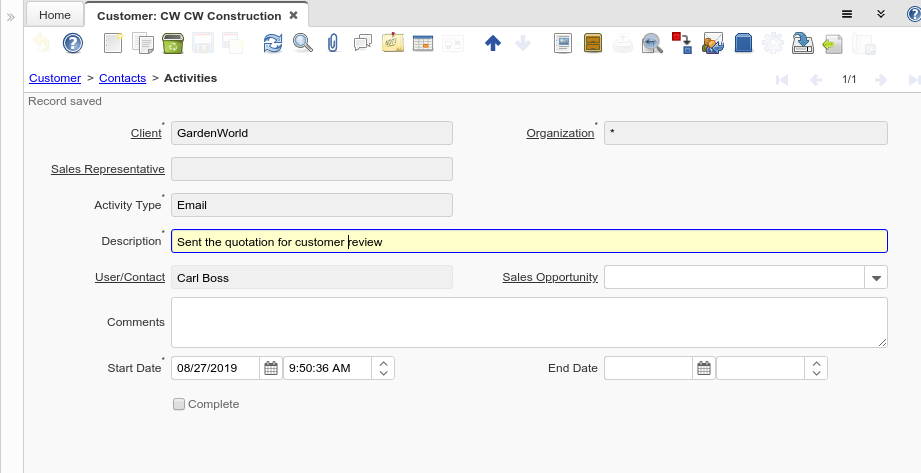Toggle the Complete checkbox
This screenshot has height=473, width=921.
point(179,404)
